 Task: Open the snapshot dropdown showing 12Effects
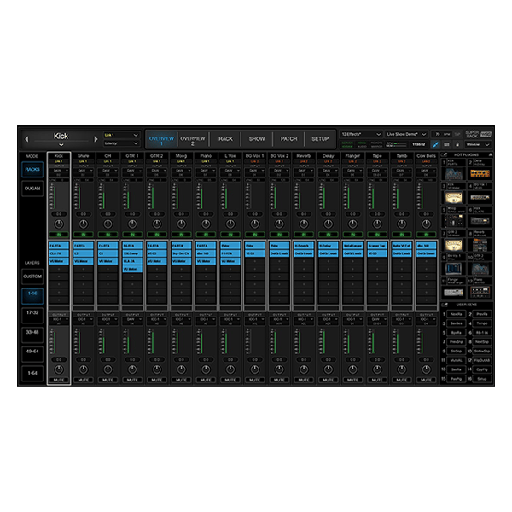[361, 134]
